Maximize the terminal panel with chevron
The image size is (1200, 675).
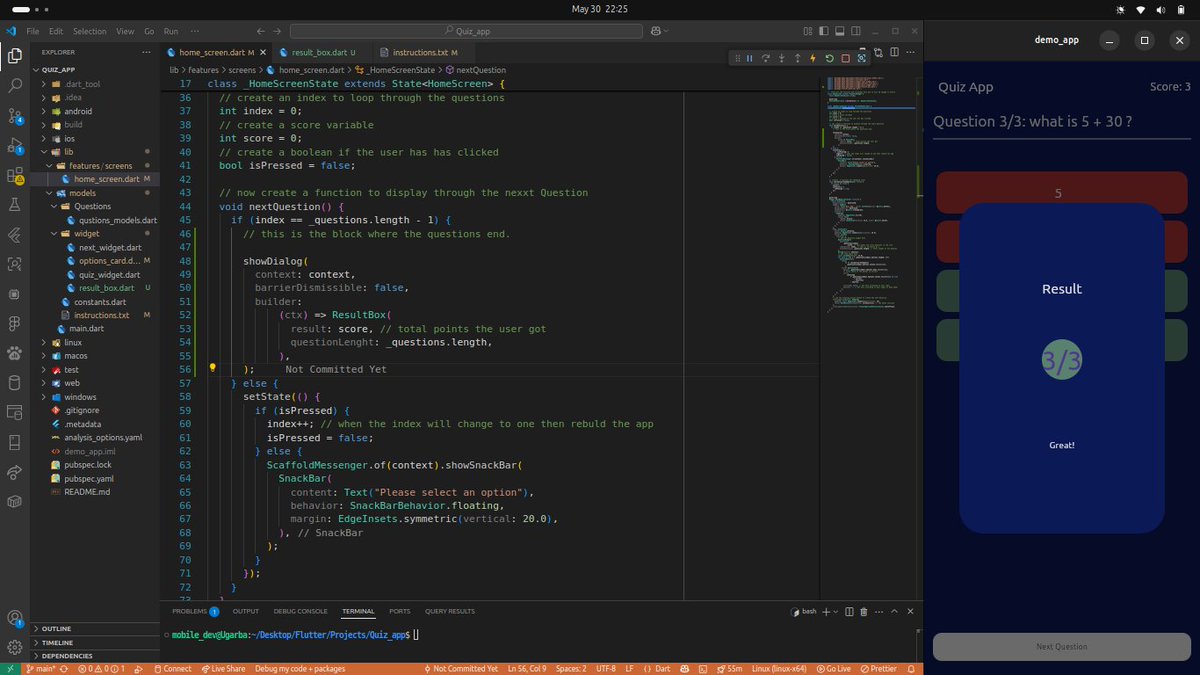click(x=894, y=611)
